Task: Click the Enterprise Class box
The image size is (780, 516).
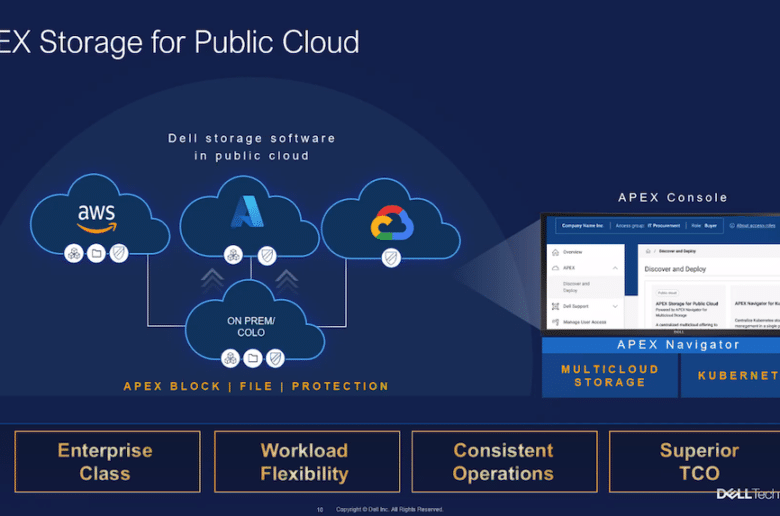Action: [107, 462]
